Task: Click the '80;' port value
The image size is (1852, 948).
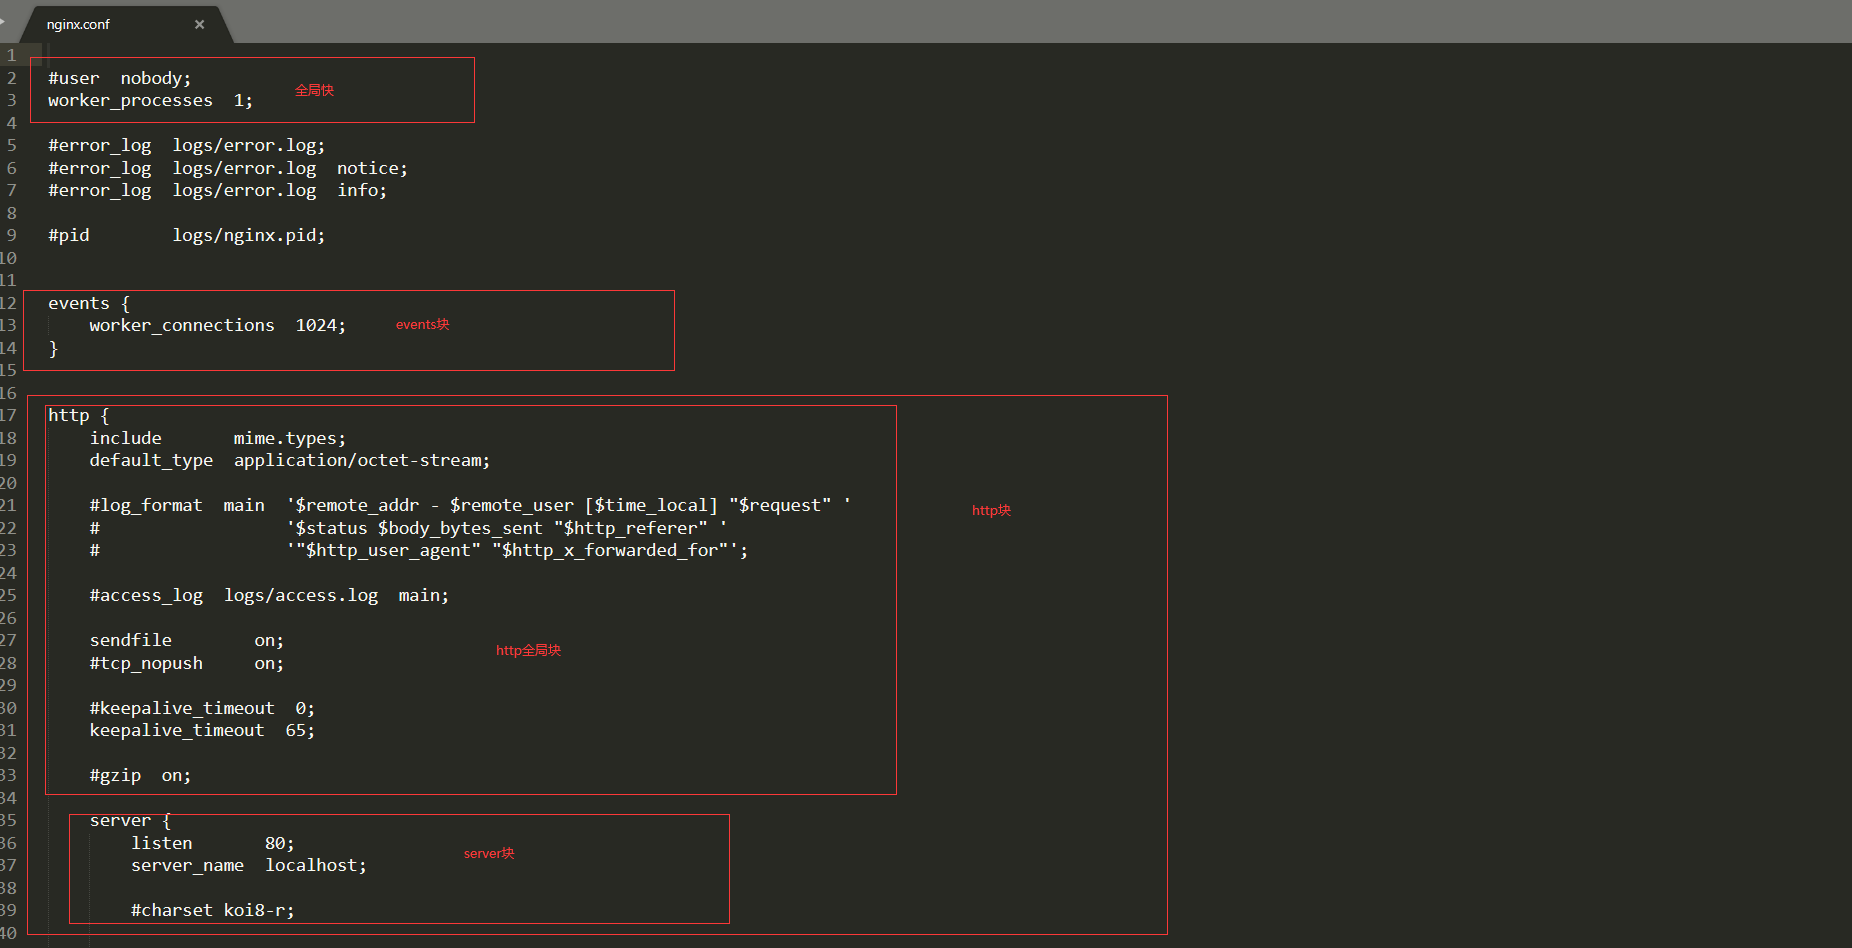Action: click(280, 843)
